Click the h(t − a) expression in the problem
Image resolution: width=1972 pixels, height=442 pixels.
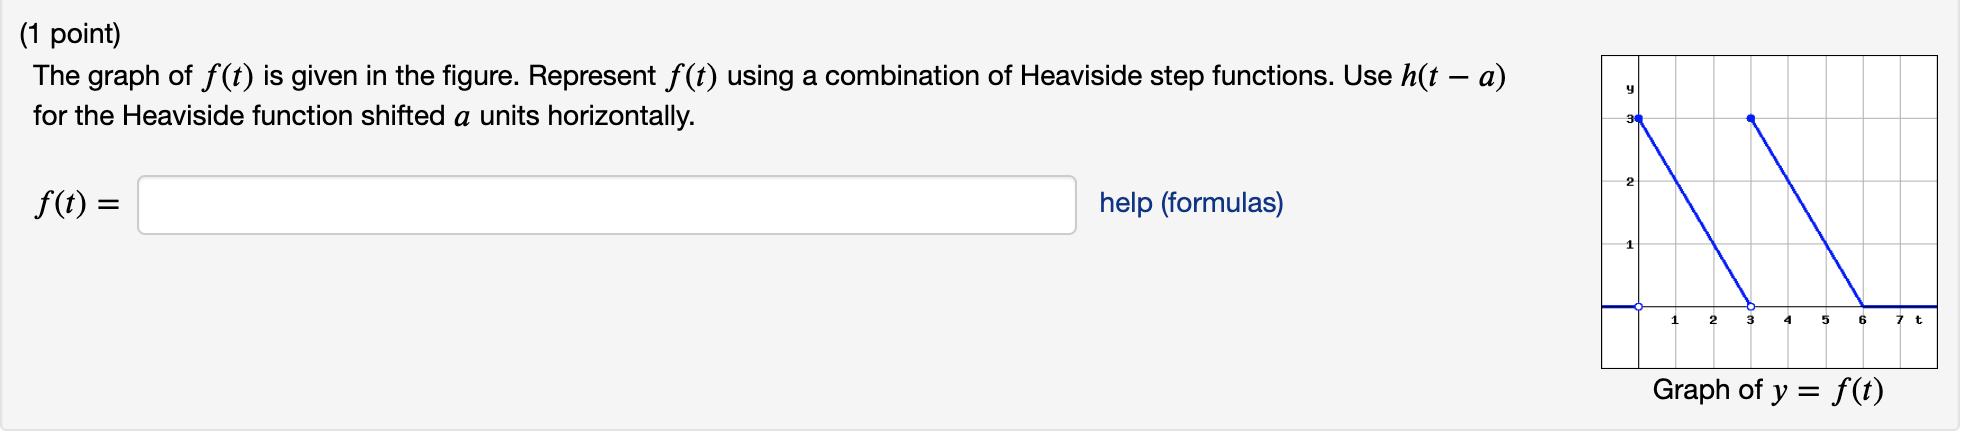(x=1453, y=76)
